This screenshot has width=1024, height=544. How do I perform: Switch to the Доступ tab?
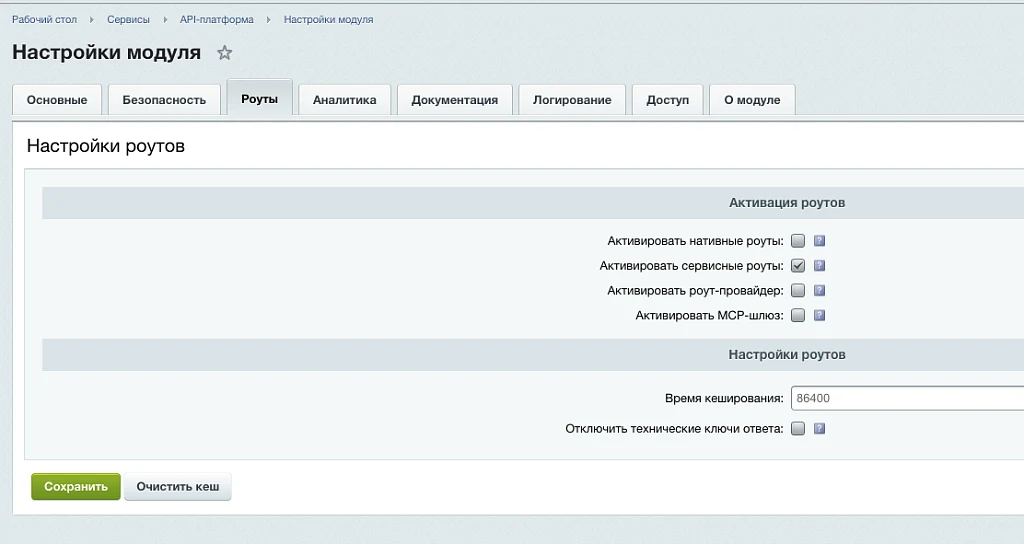(667, 100)
